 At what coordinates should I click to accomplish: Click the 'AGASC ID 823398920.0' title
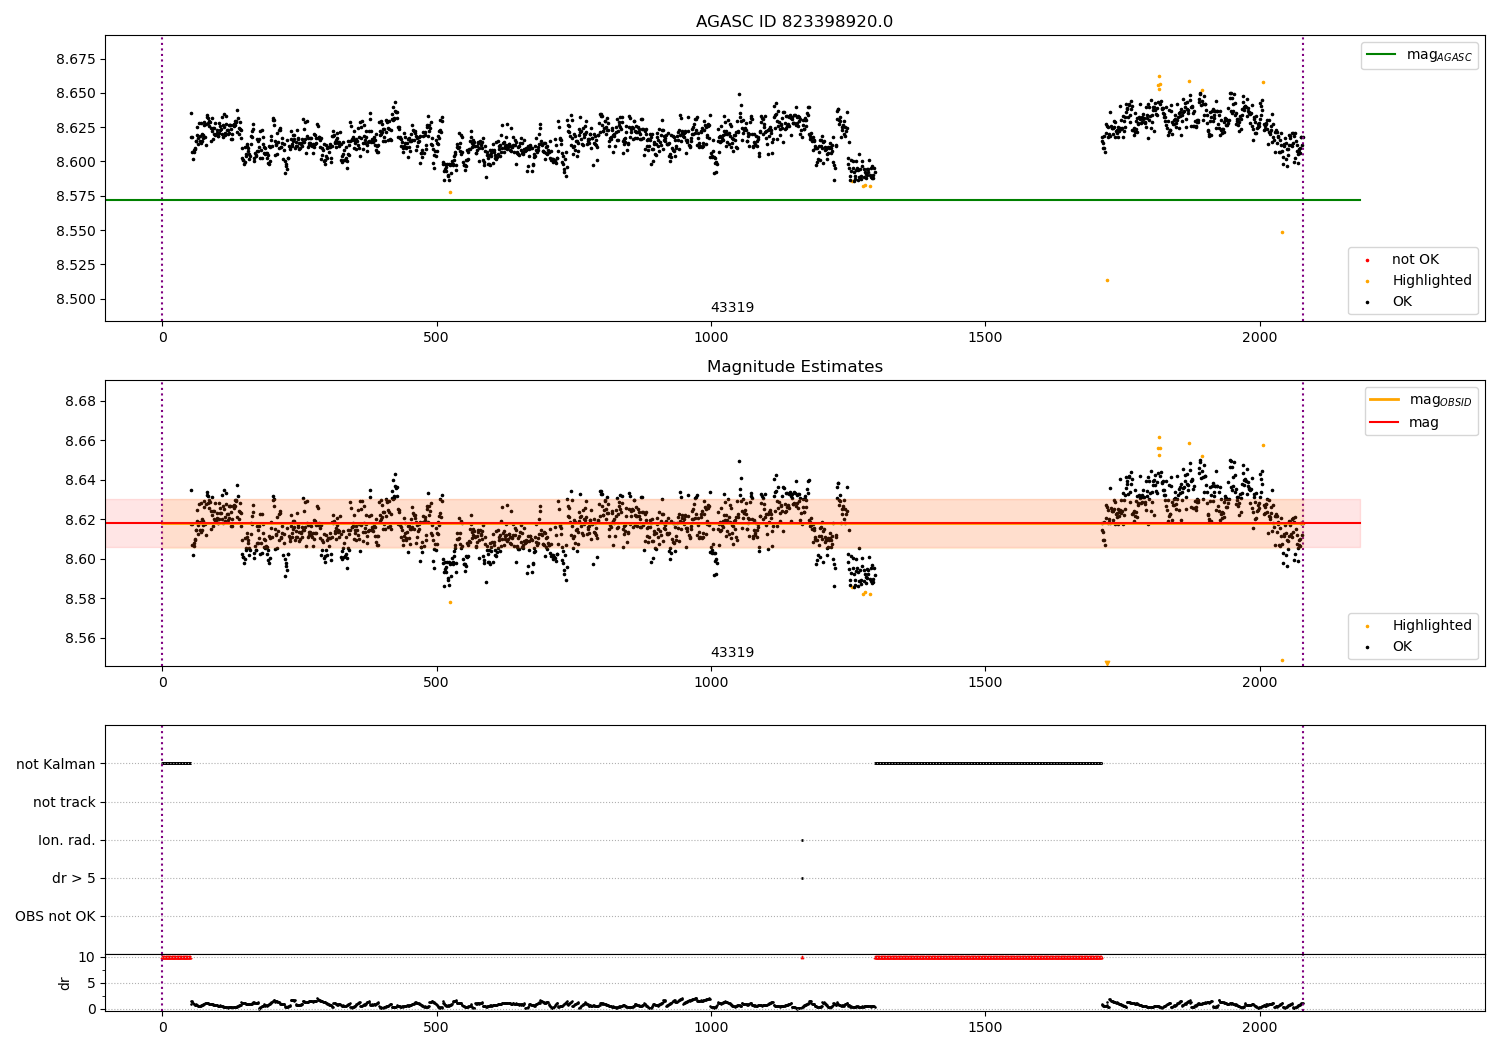coord(795,22)
